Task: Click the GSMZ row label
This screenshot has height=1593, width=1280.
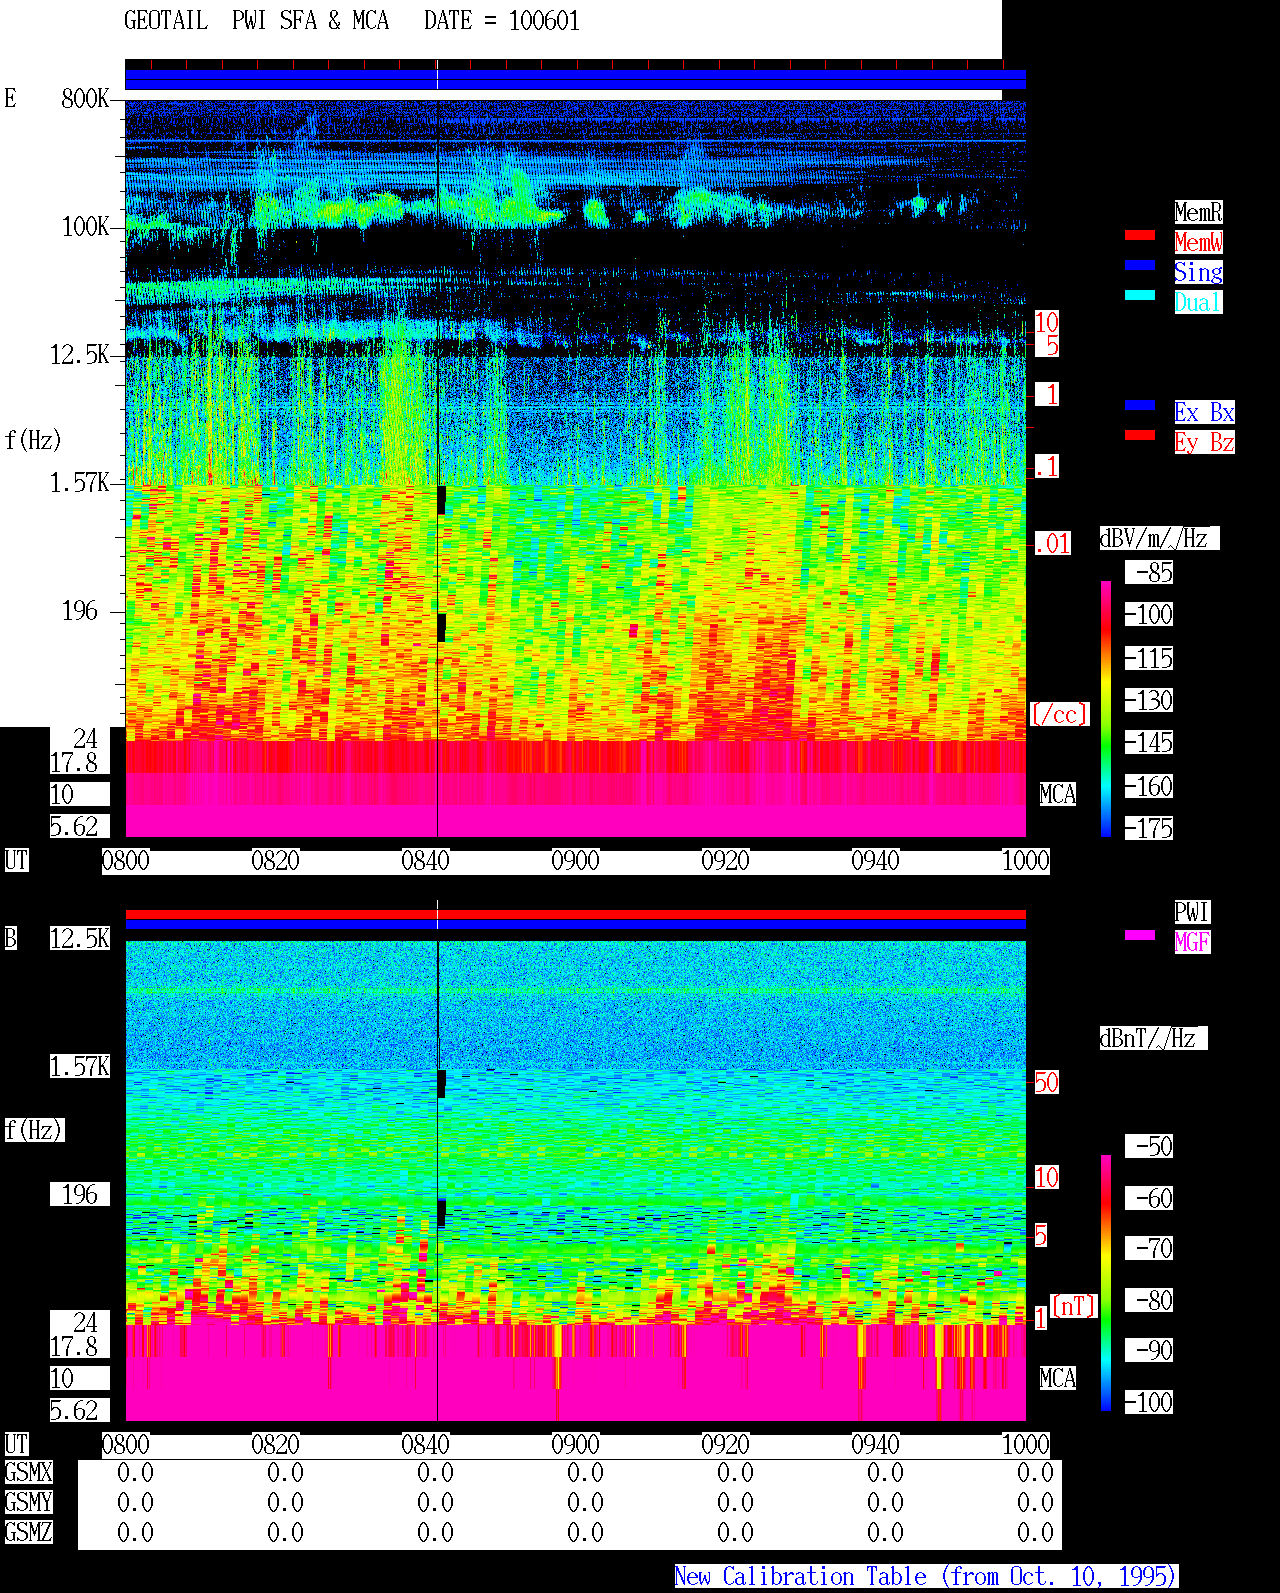Action: (28, 1533)
